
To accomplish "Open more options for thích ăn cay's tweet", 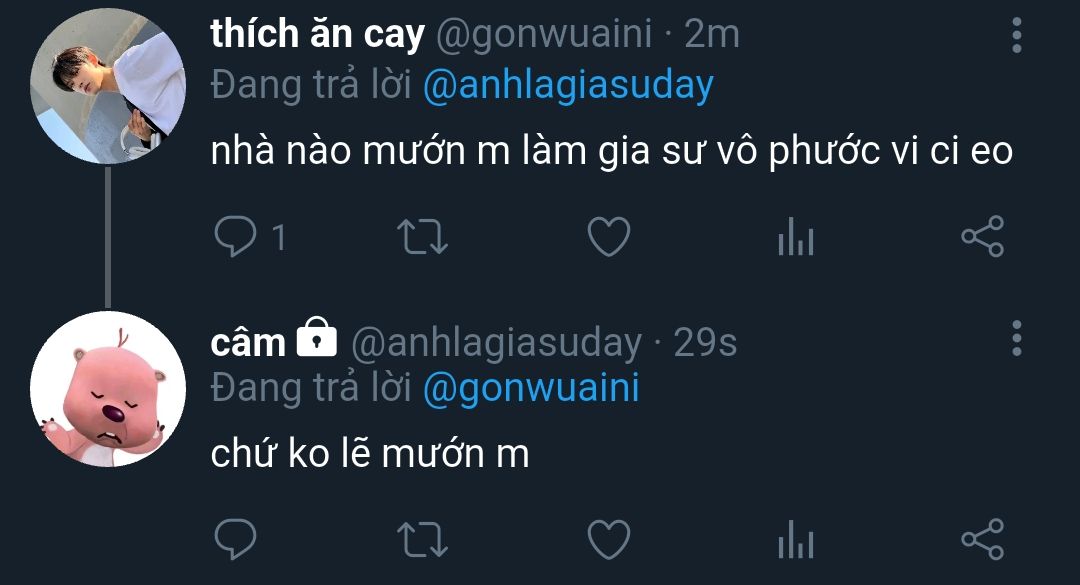I will point(1017,35).
